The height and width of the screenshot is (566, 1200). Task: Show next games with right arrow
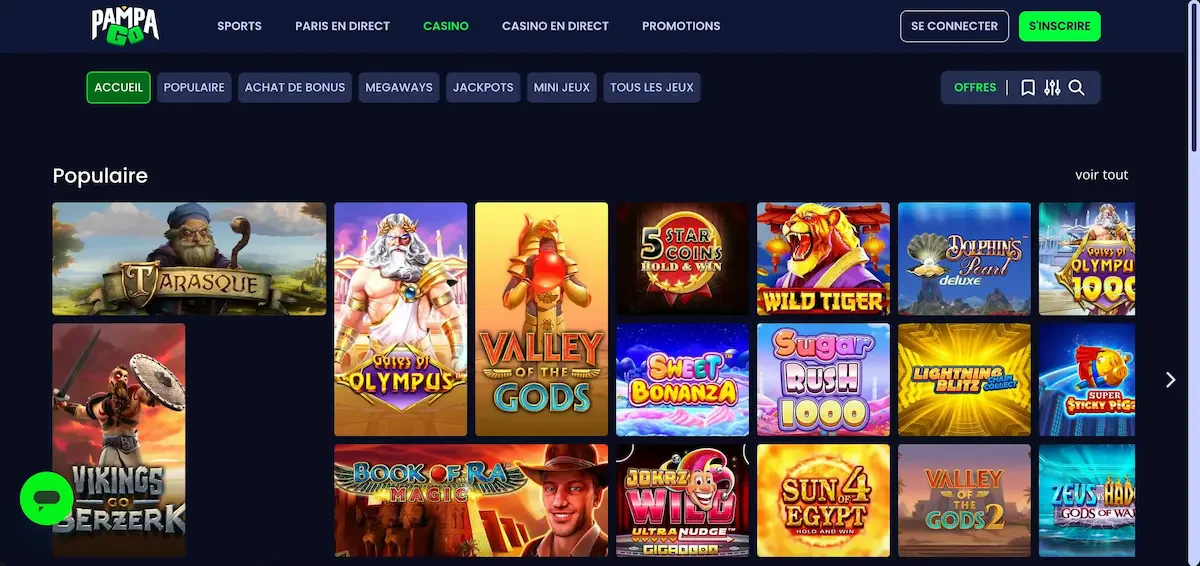click(x=1171, y=380)
